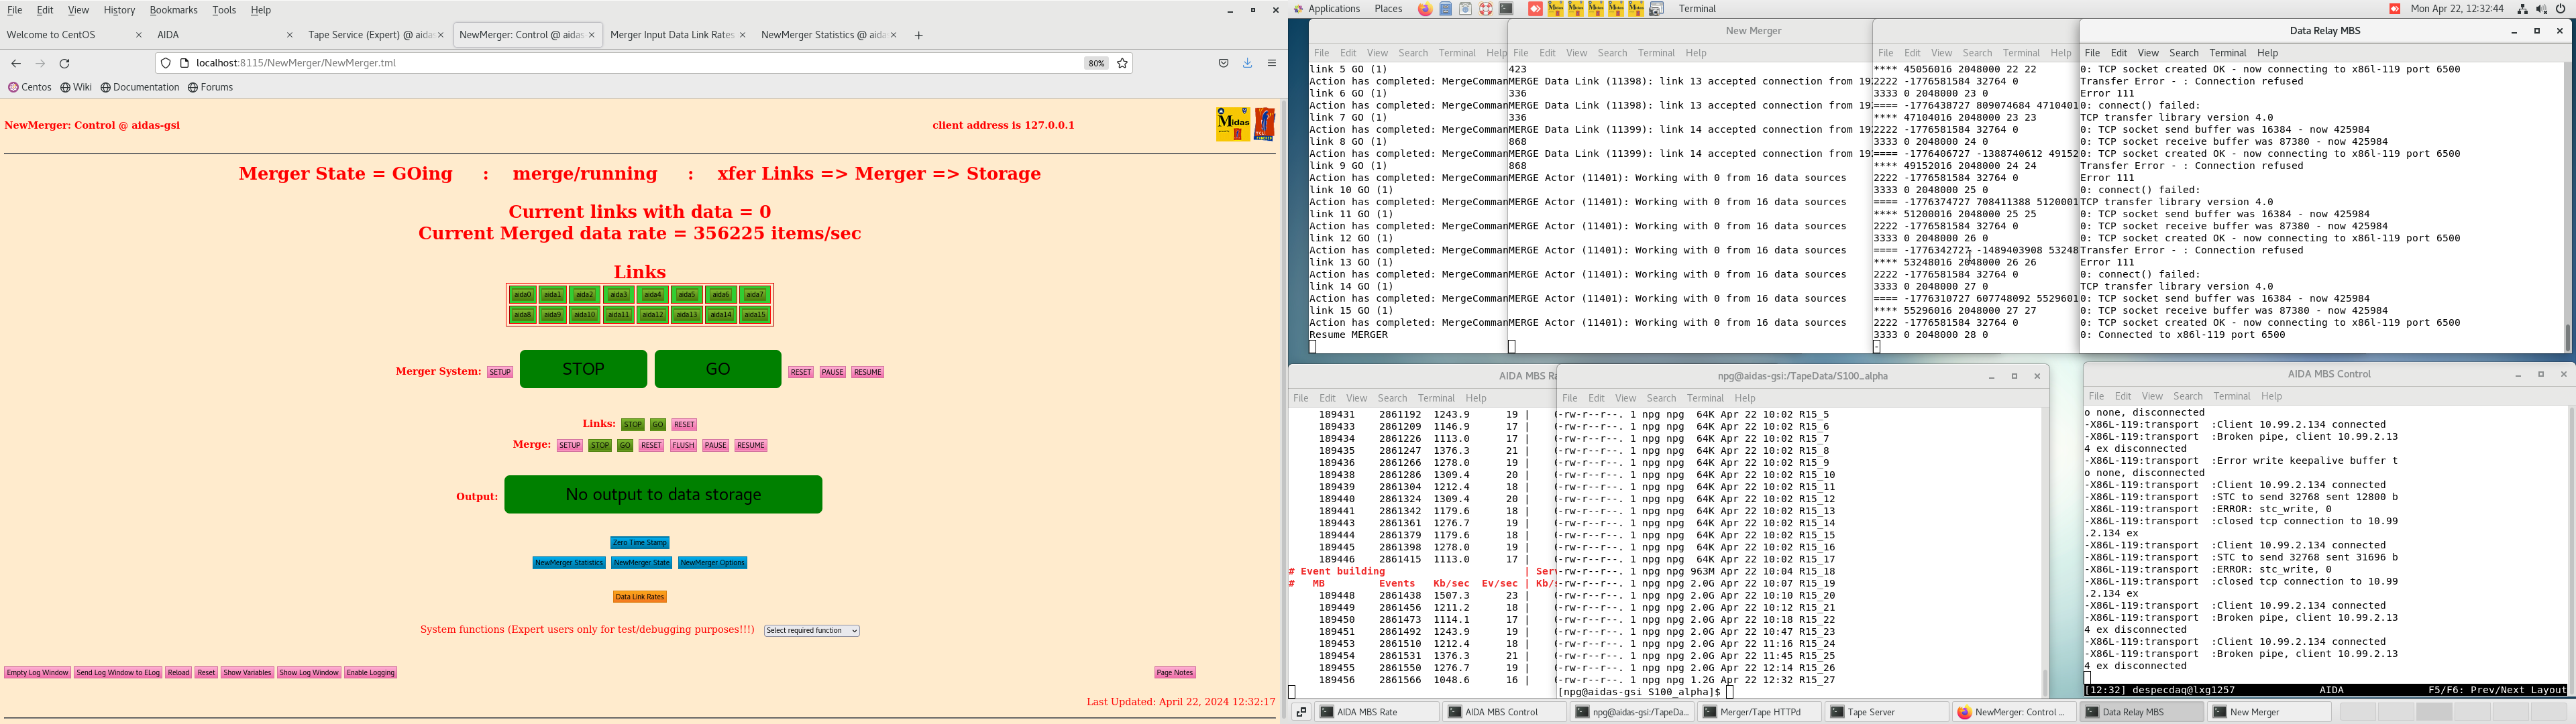This screenshot has height=724, width=2576.
Task: Click the large green STOP button
Action: click(583, 369)
